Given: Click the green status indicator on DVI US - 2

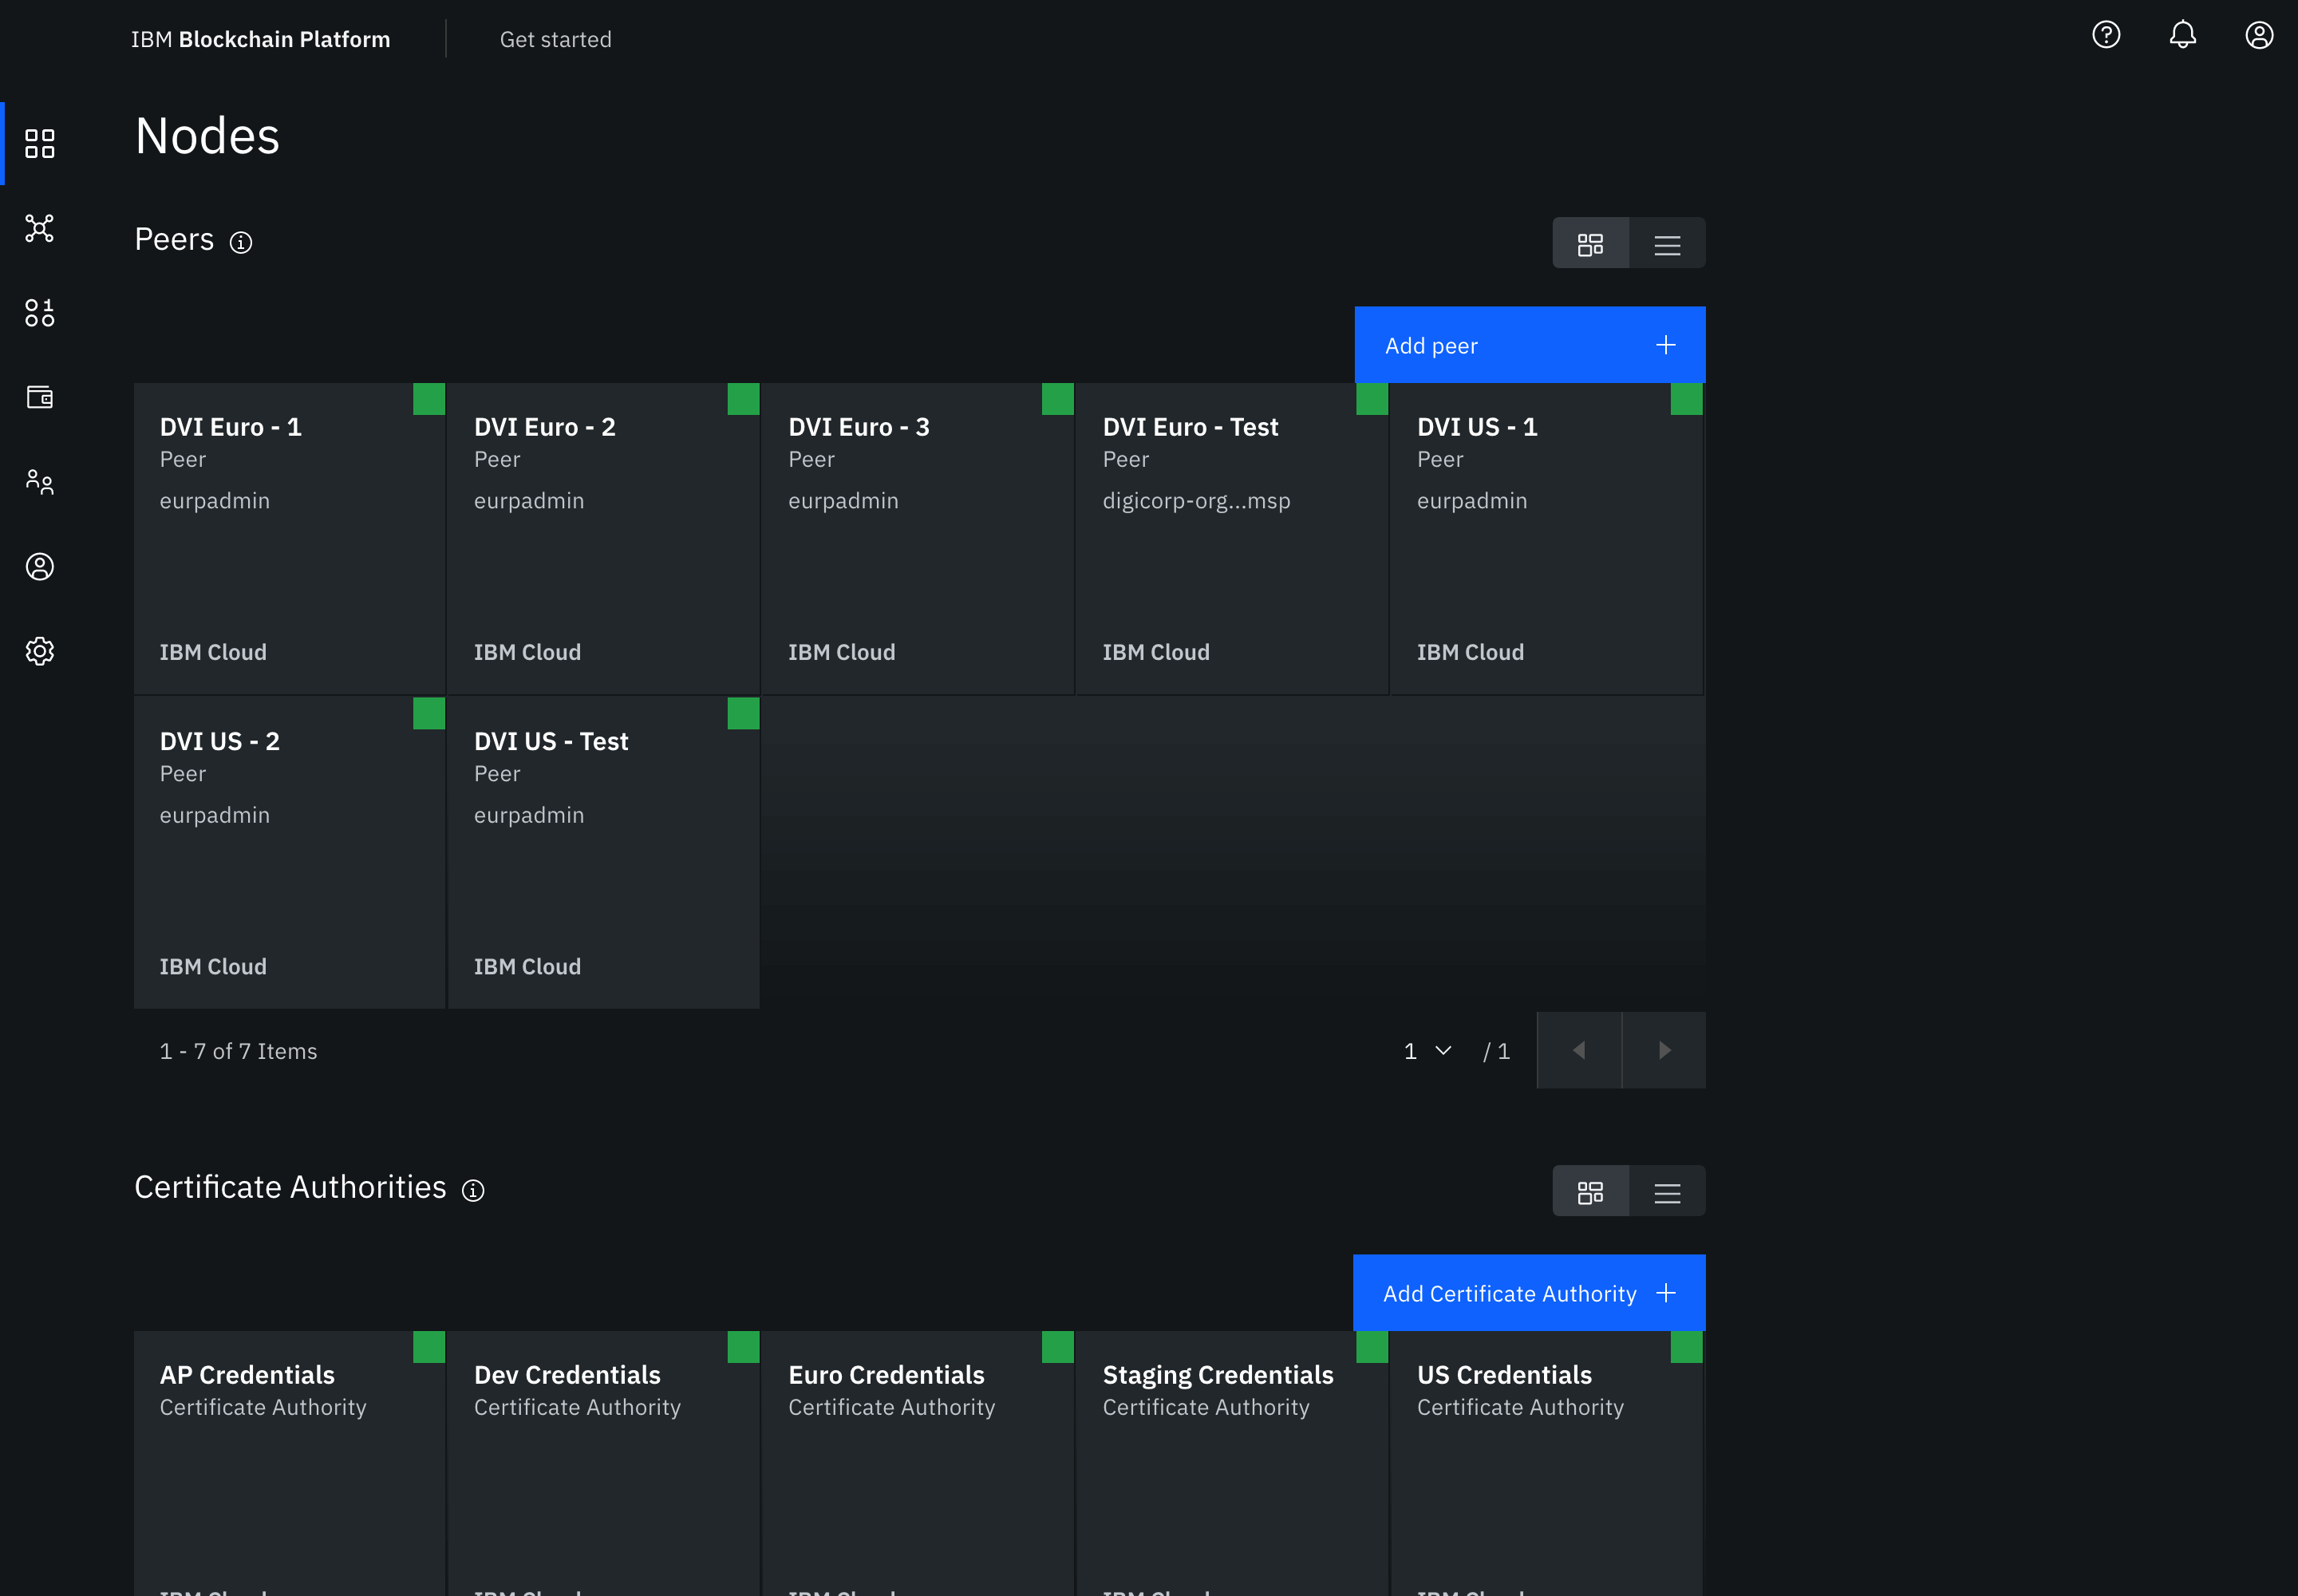Looking at the screenshot, I should tap(429, 714).
